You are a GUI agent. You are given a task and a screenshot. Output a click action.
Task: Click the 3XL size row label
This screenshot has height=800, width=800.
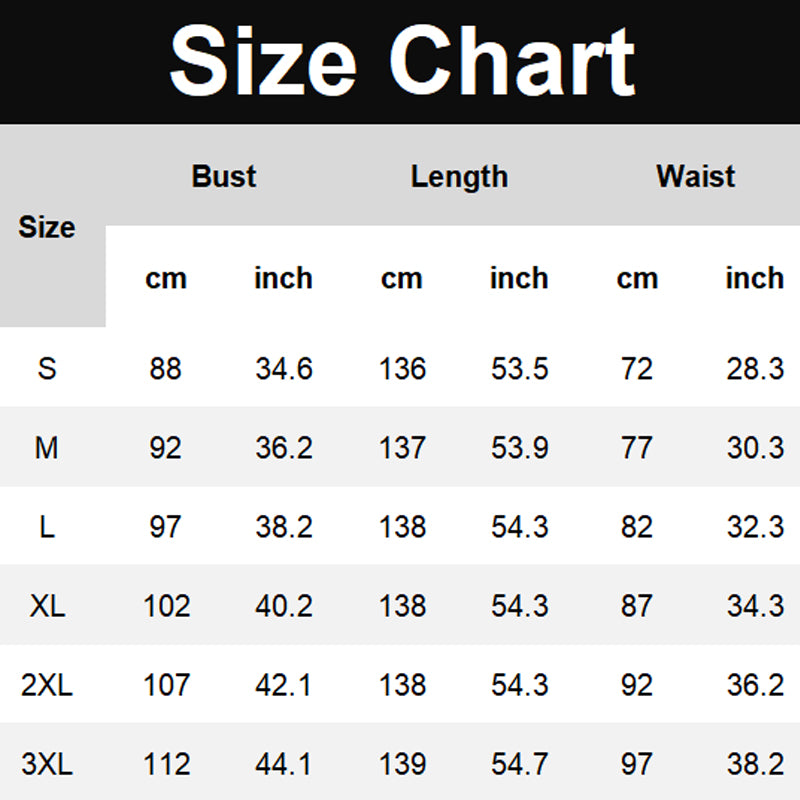click(47, 764)
